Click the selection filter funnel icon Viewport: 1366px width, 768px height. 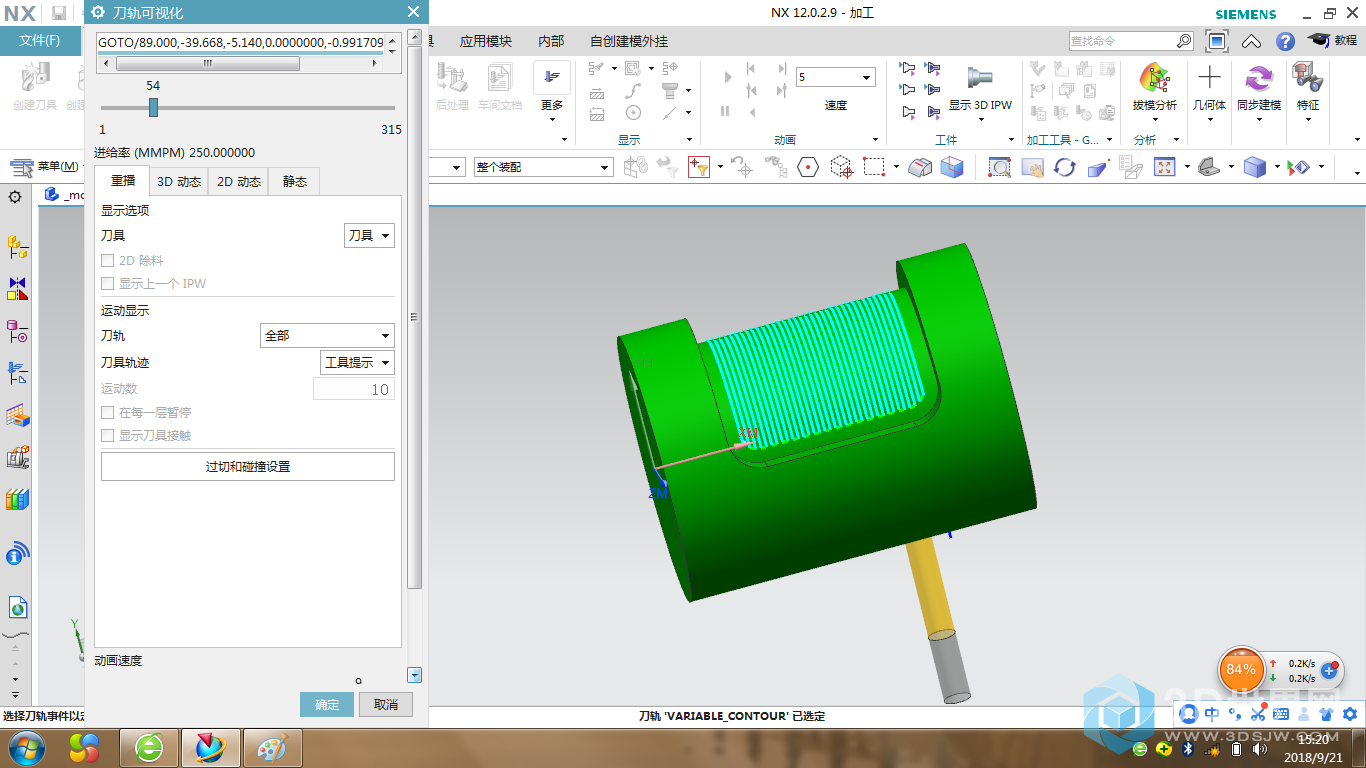(697, 167)
